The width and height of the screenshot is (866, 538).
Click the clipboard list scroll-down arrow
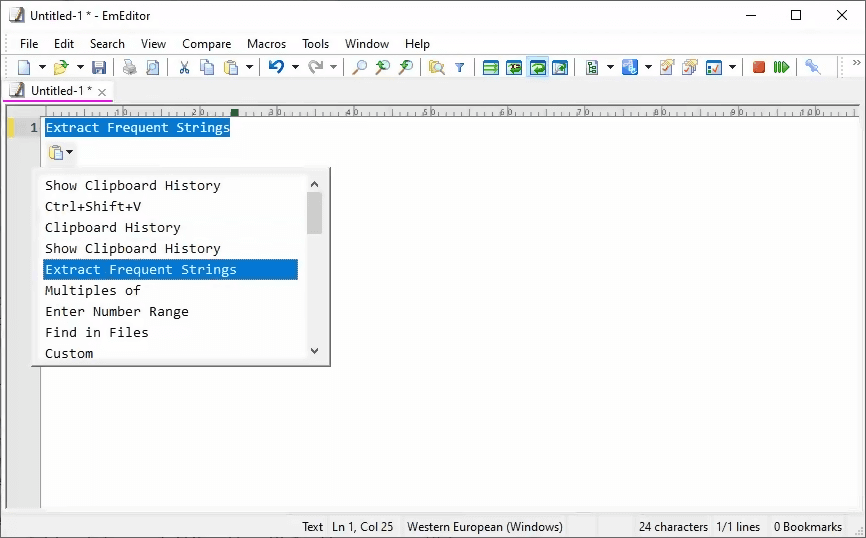coord(314,351)
